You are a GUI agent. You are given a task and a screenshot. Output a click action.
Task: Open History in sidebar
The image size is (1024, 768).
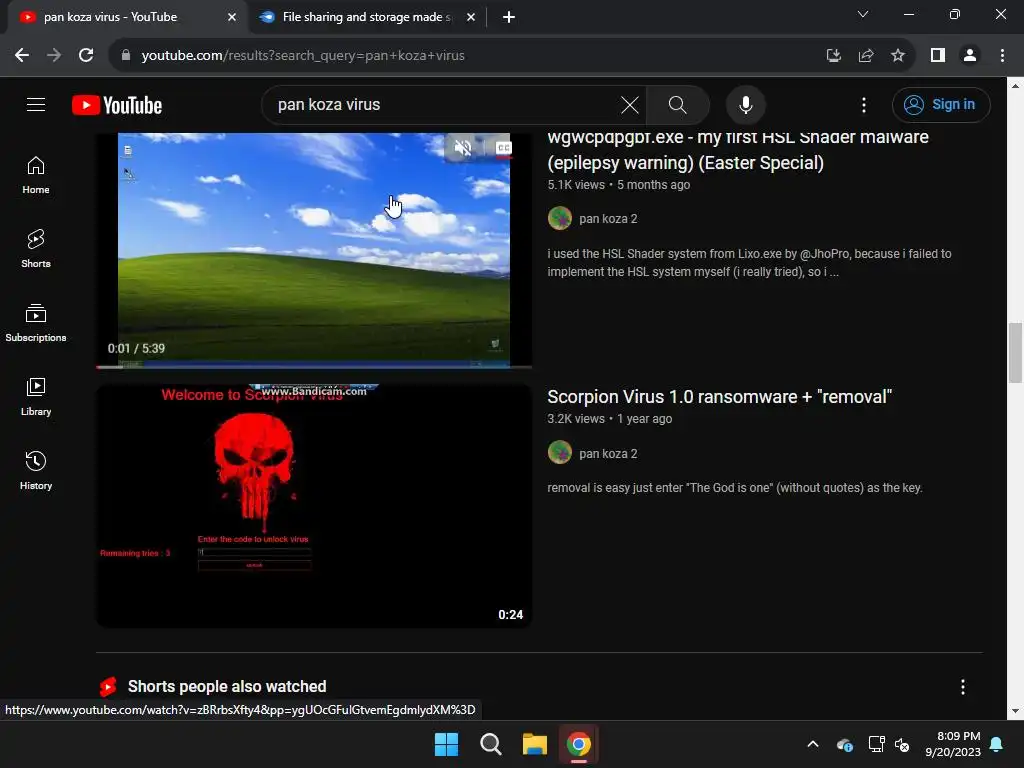tap(36, 470)
